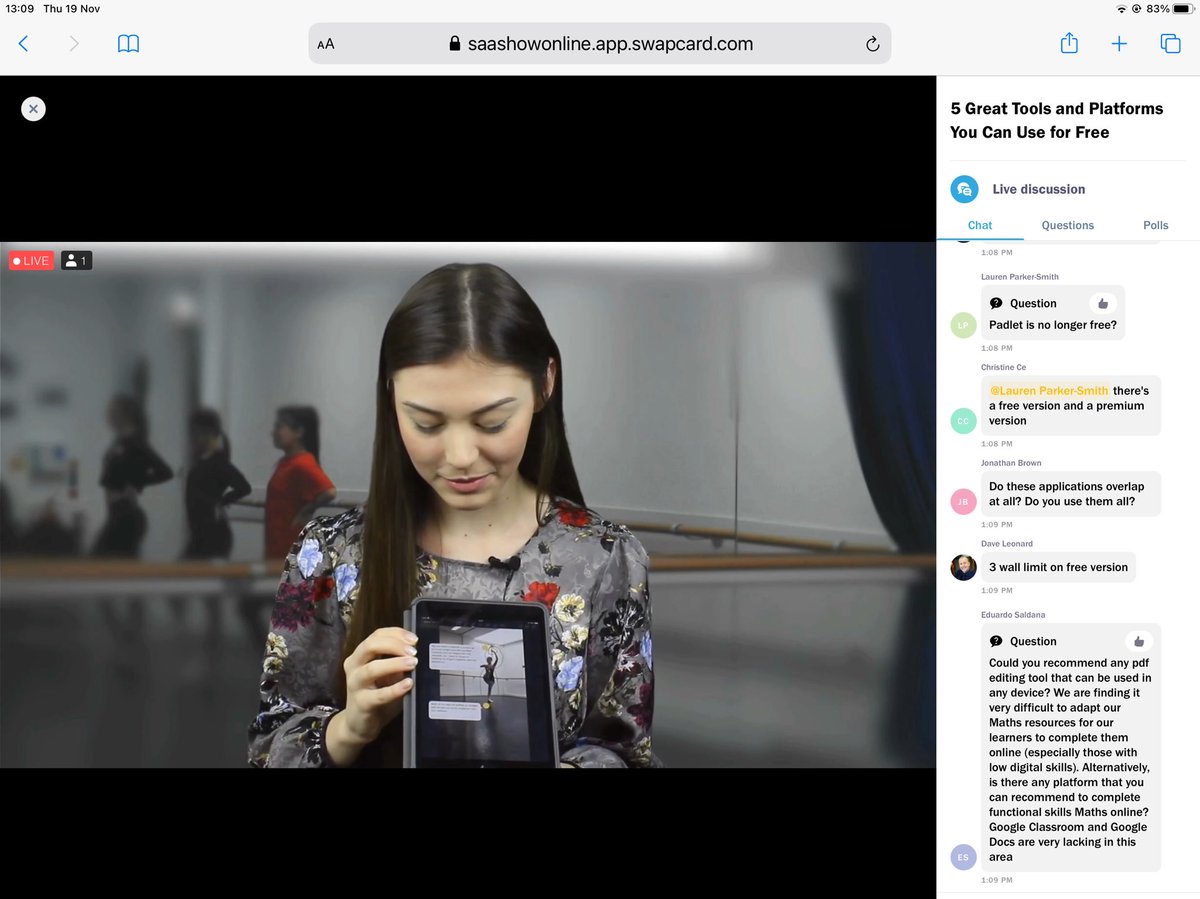Tap the Safari forward arrow
The width and height of the screenshot is (1200, 899).
73,44
